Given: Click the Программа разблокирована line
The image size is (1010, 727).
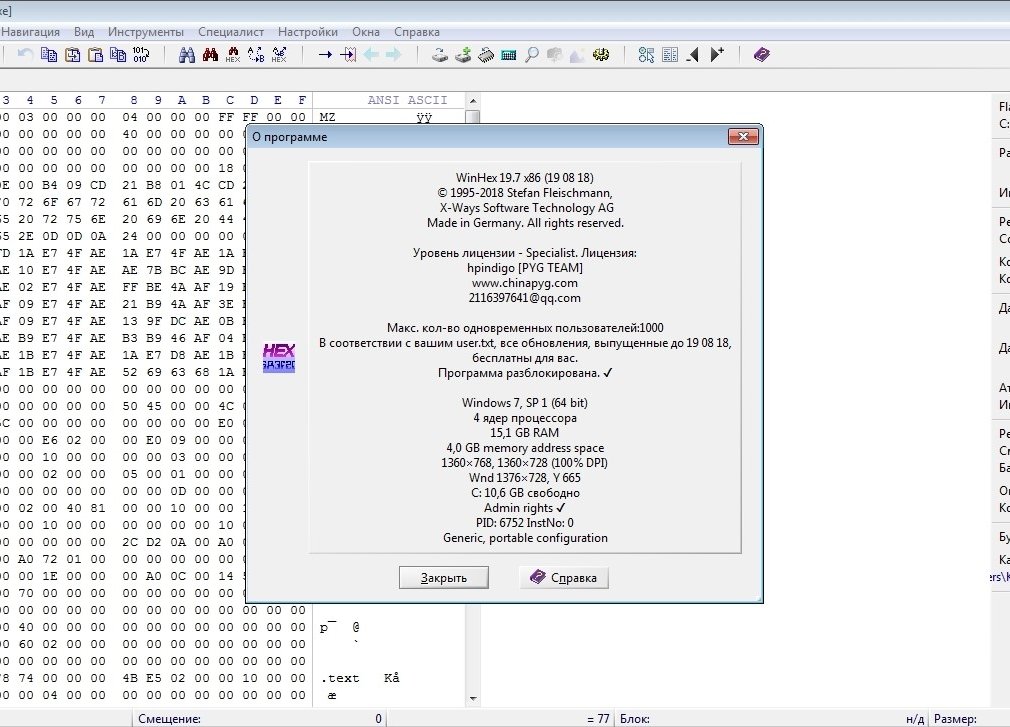Looking at the screenshot, I should pyautogui.click(x=525, y=373).
